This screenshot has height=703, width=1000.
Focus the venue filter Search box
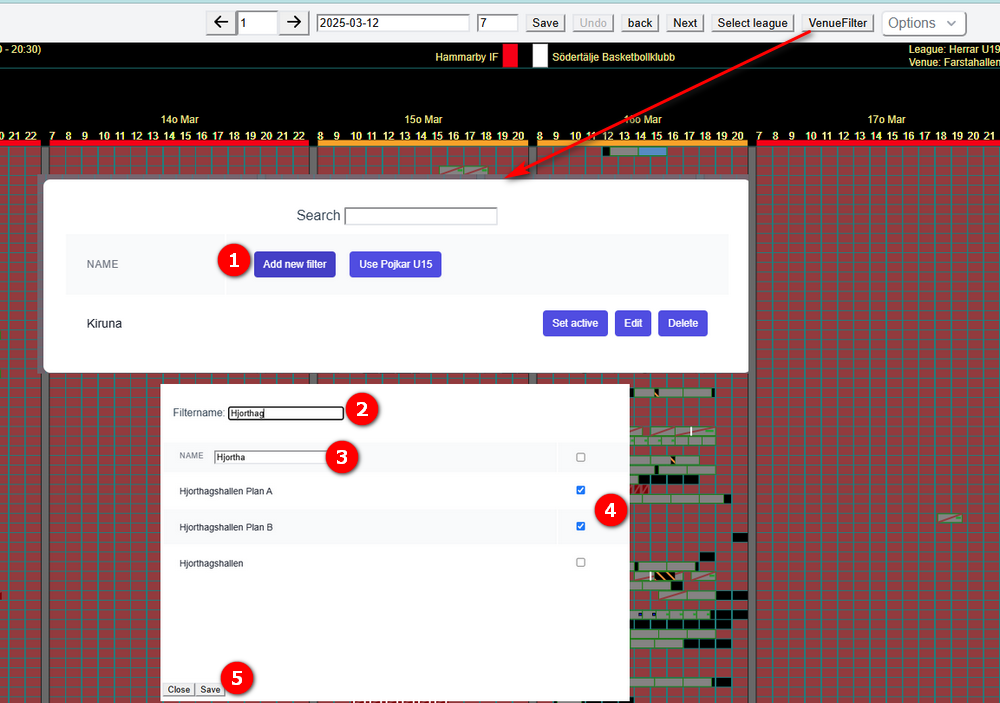(421, 216)
